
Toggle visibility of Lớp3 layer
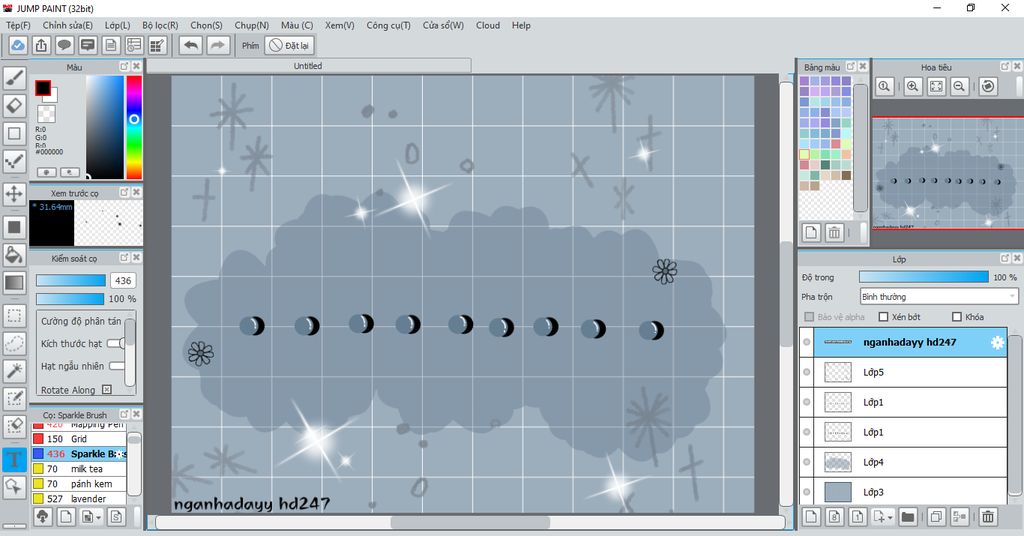[x=807, y=492]
